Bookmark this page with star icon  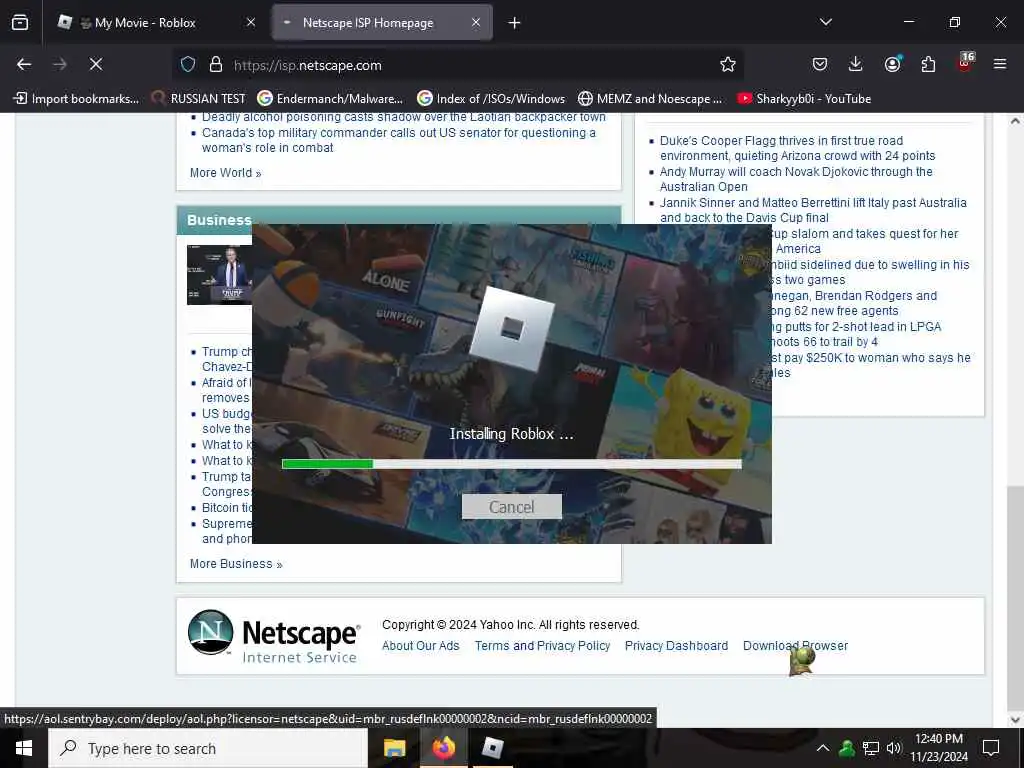point(728,64)
